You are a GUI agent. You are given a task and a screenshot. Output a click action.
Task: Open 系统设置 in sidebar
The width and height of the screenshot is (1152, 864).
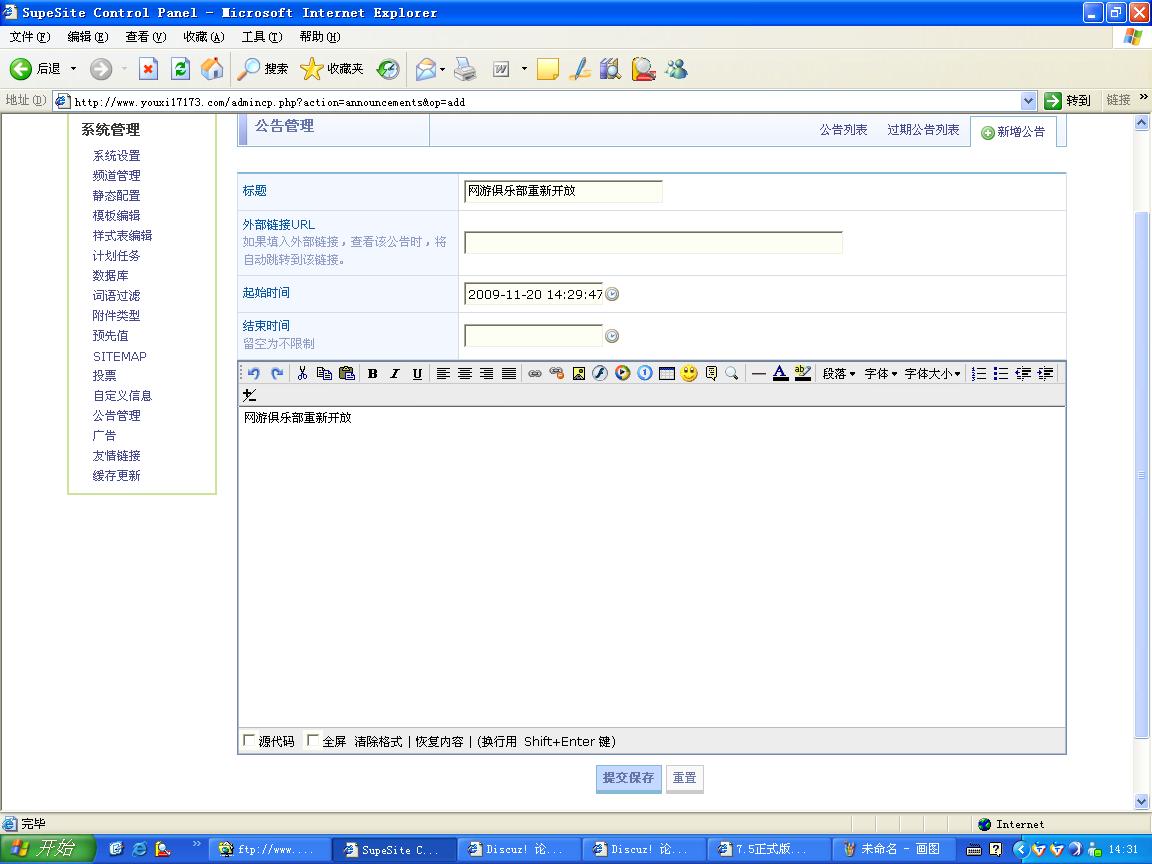[x=116, y=156]
